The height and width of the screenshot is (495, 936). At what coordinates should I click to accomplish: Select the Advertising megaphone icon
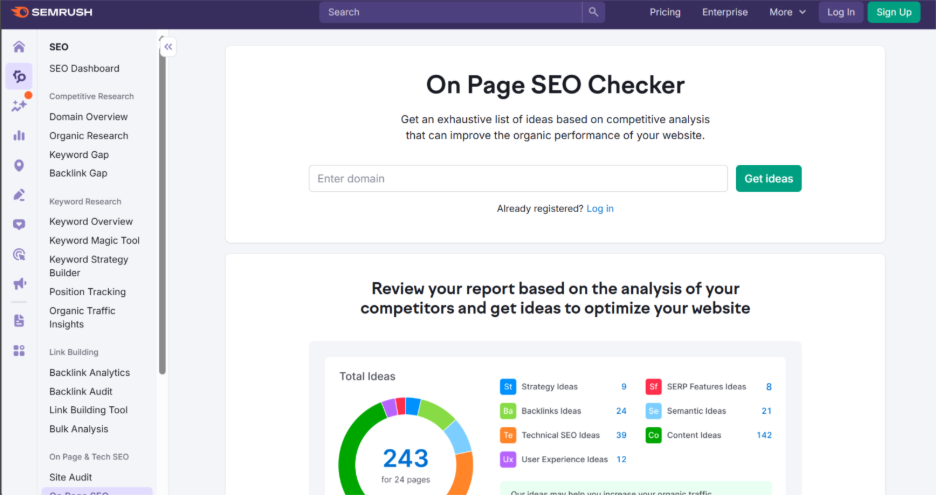pyautogui.click(x=18, y=284)
